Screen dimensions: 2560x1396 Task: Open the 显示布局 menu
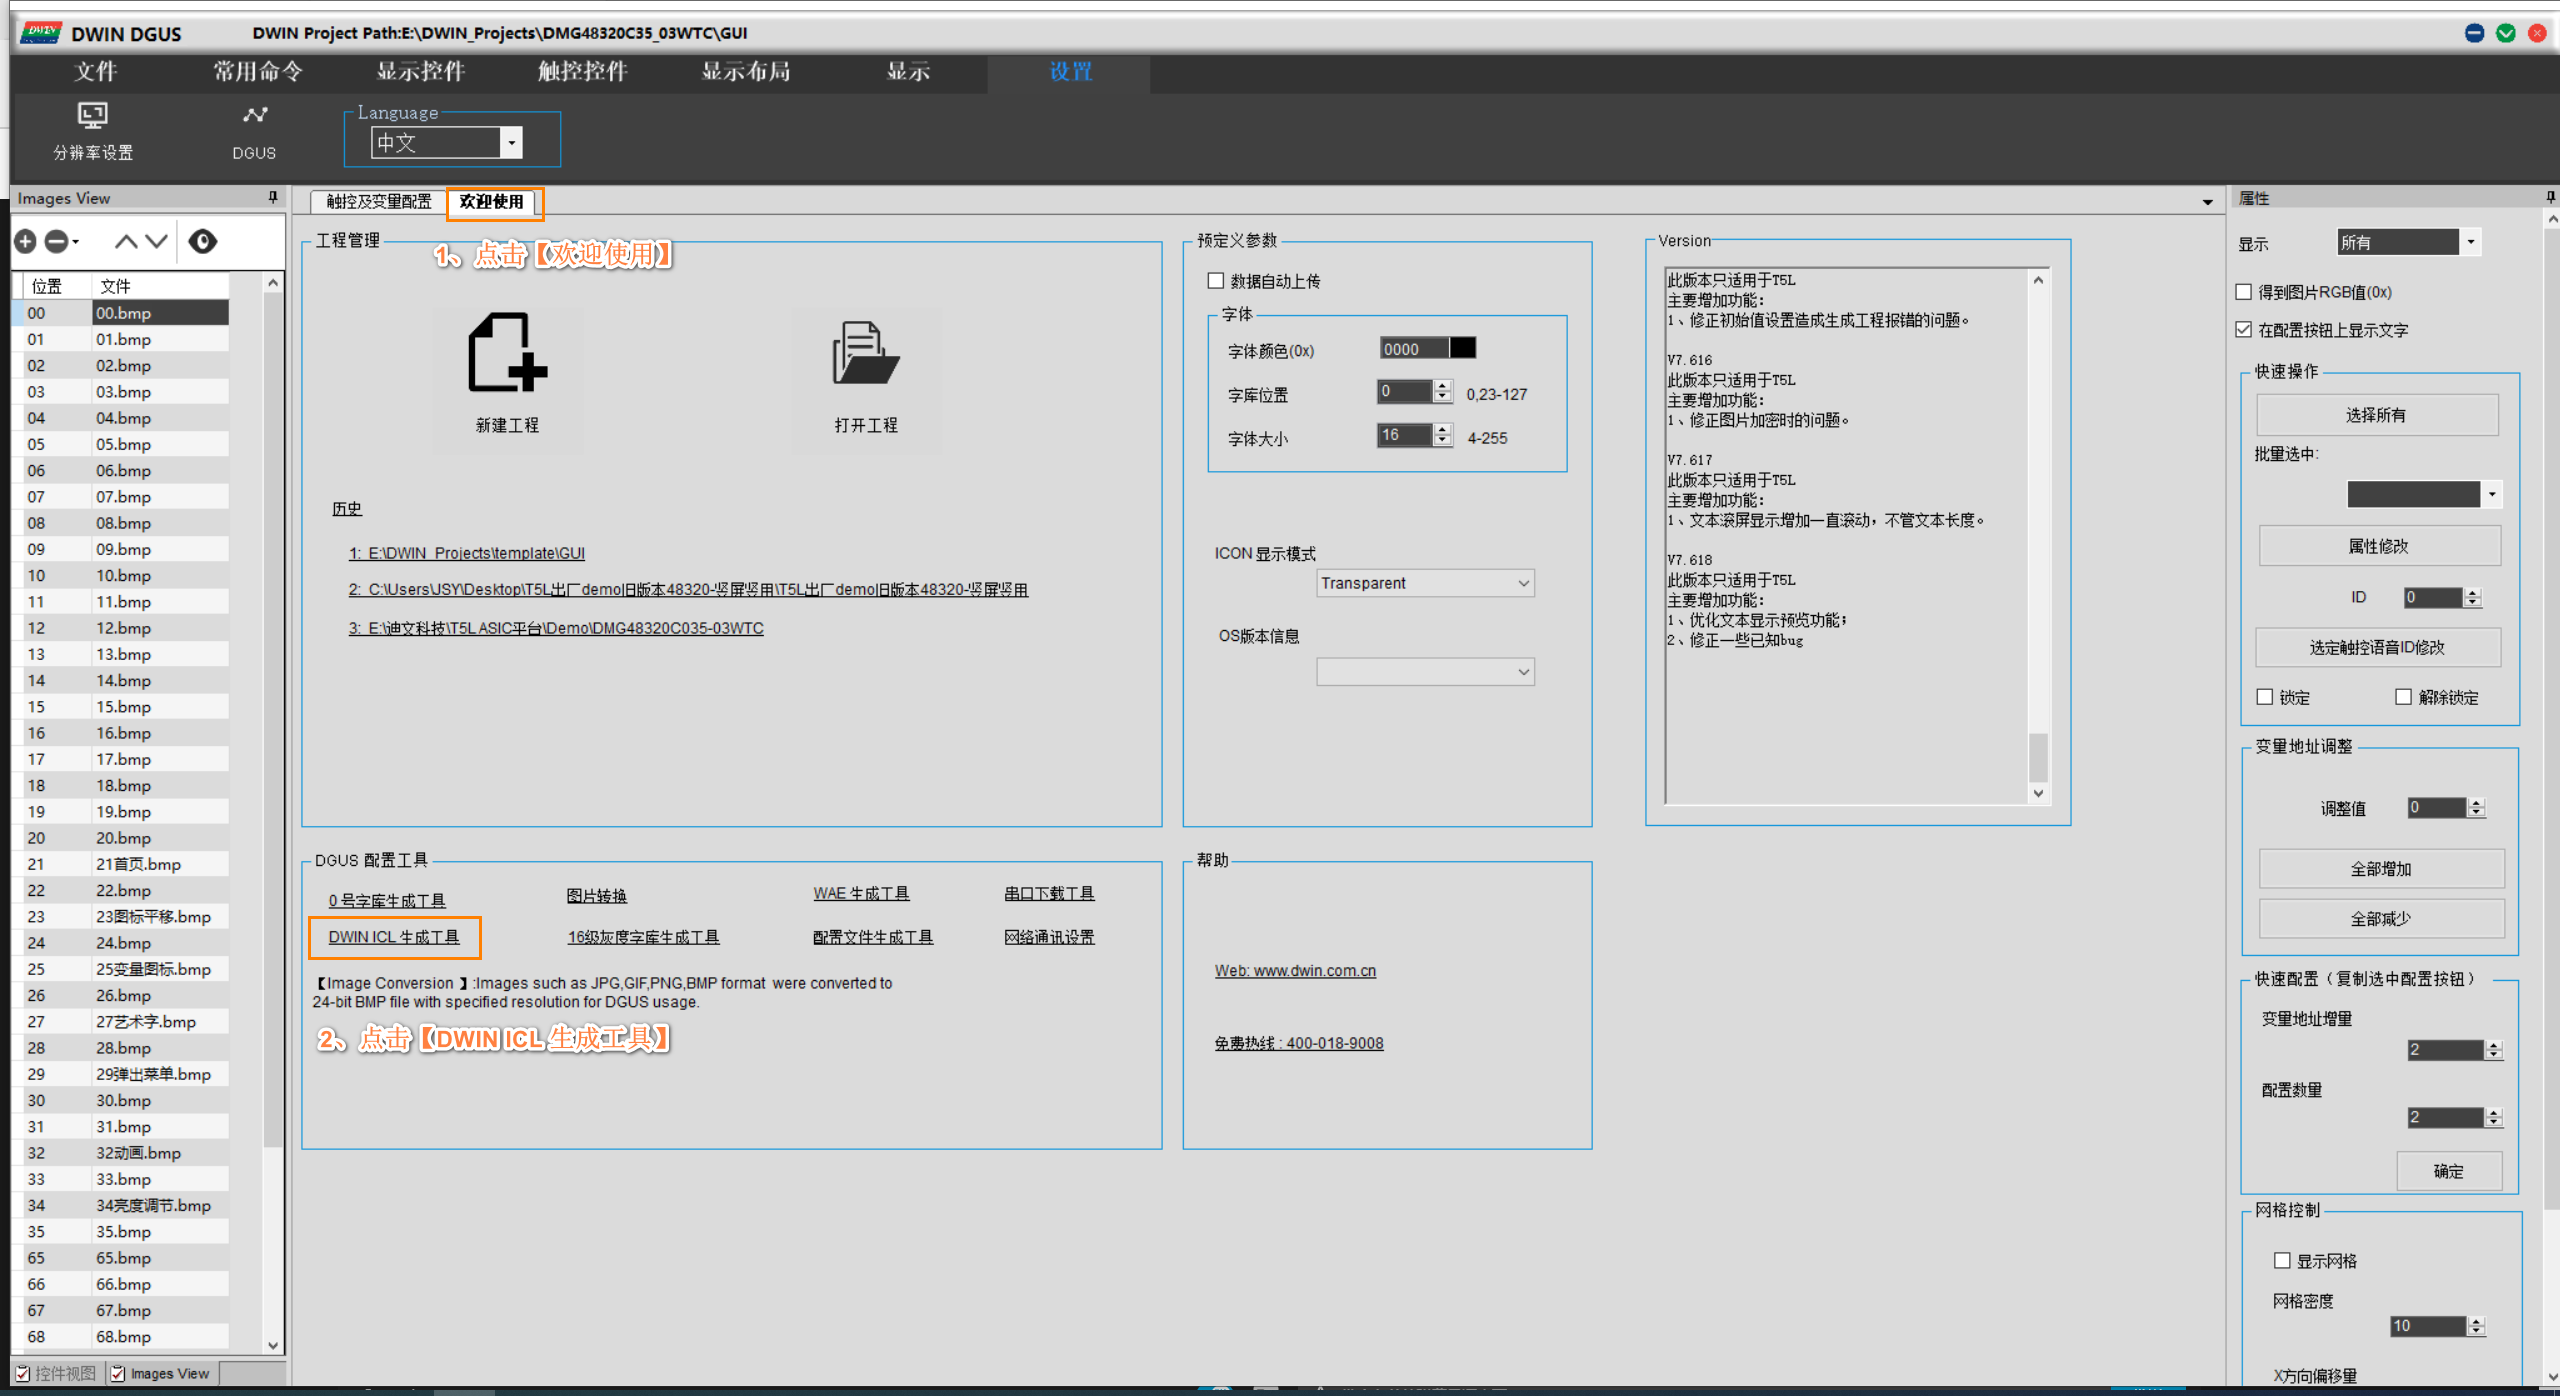pyautogui.click(x=746, y=72)
